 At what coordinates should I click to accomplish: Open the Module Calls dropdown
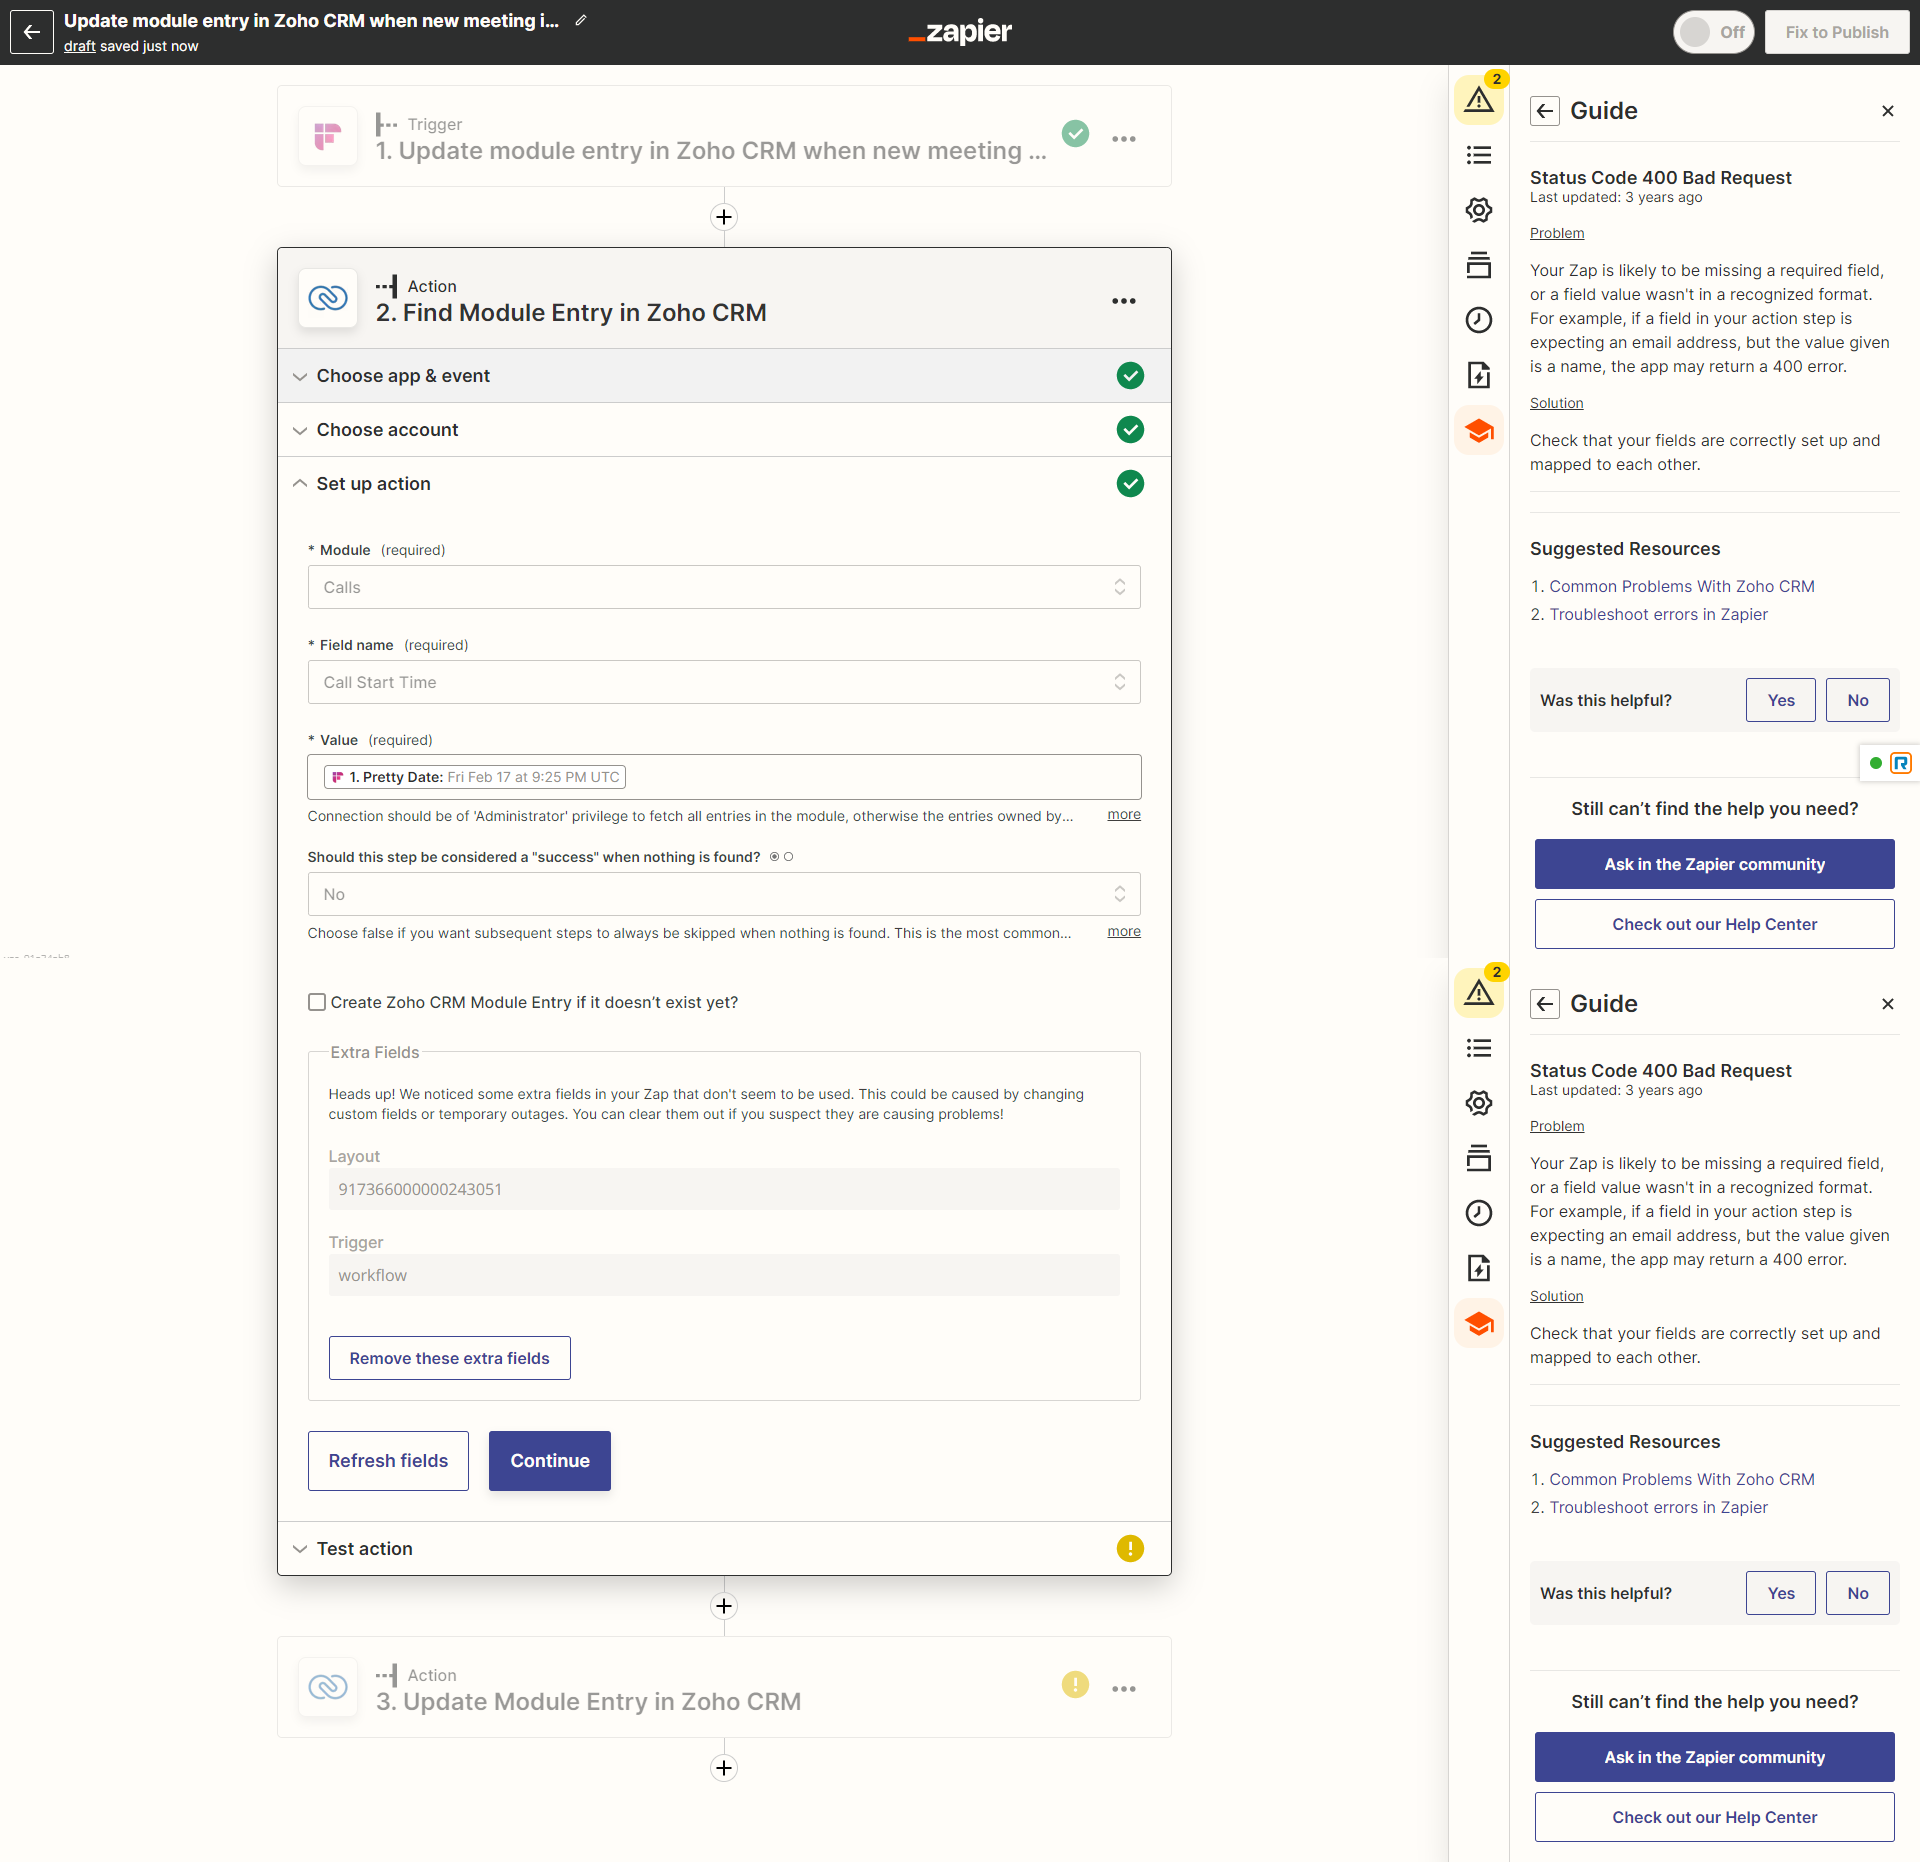[x=724, y=587]
